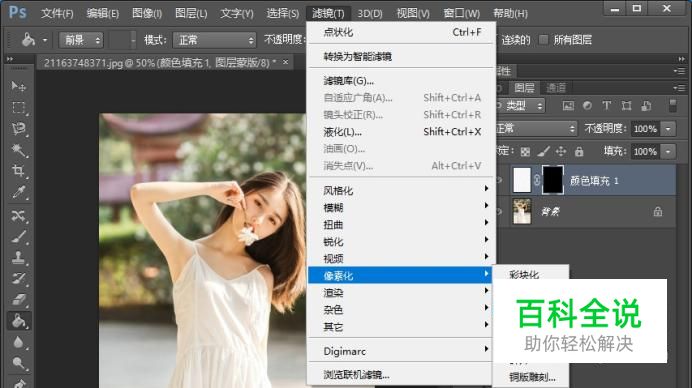Screen dimensions: 692x388
Task: Select the Blur tool
Action: pyautogui.click(x=19, y=343)
